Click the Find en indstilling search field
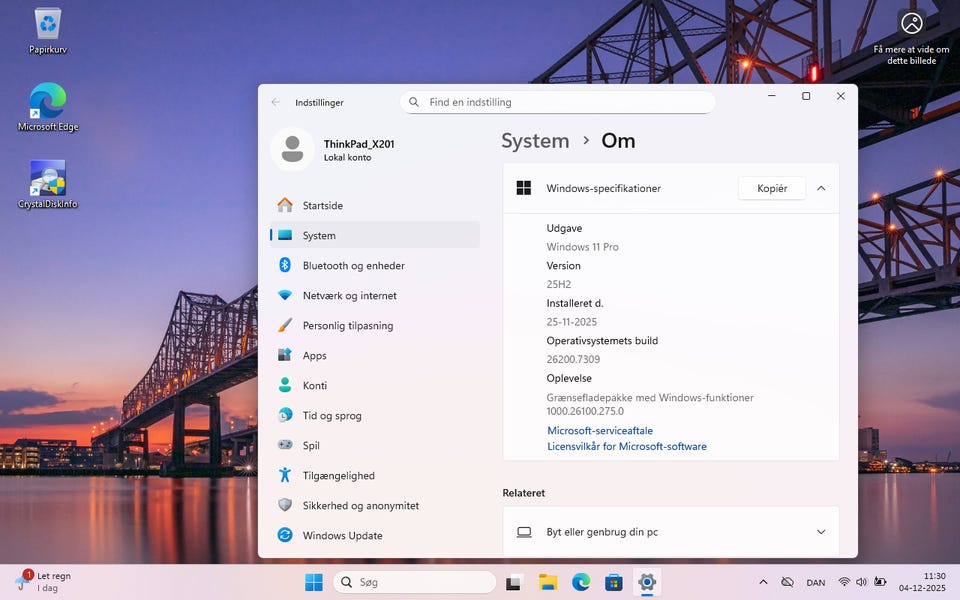960x600 pixels. [557, 102]
